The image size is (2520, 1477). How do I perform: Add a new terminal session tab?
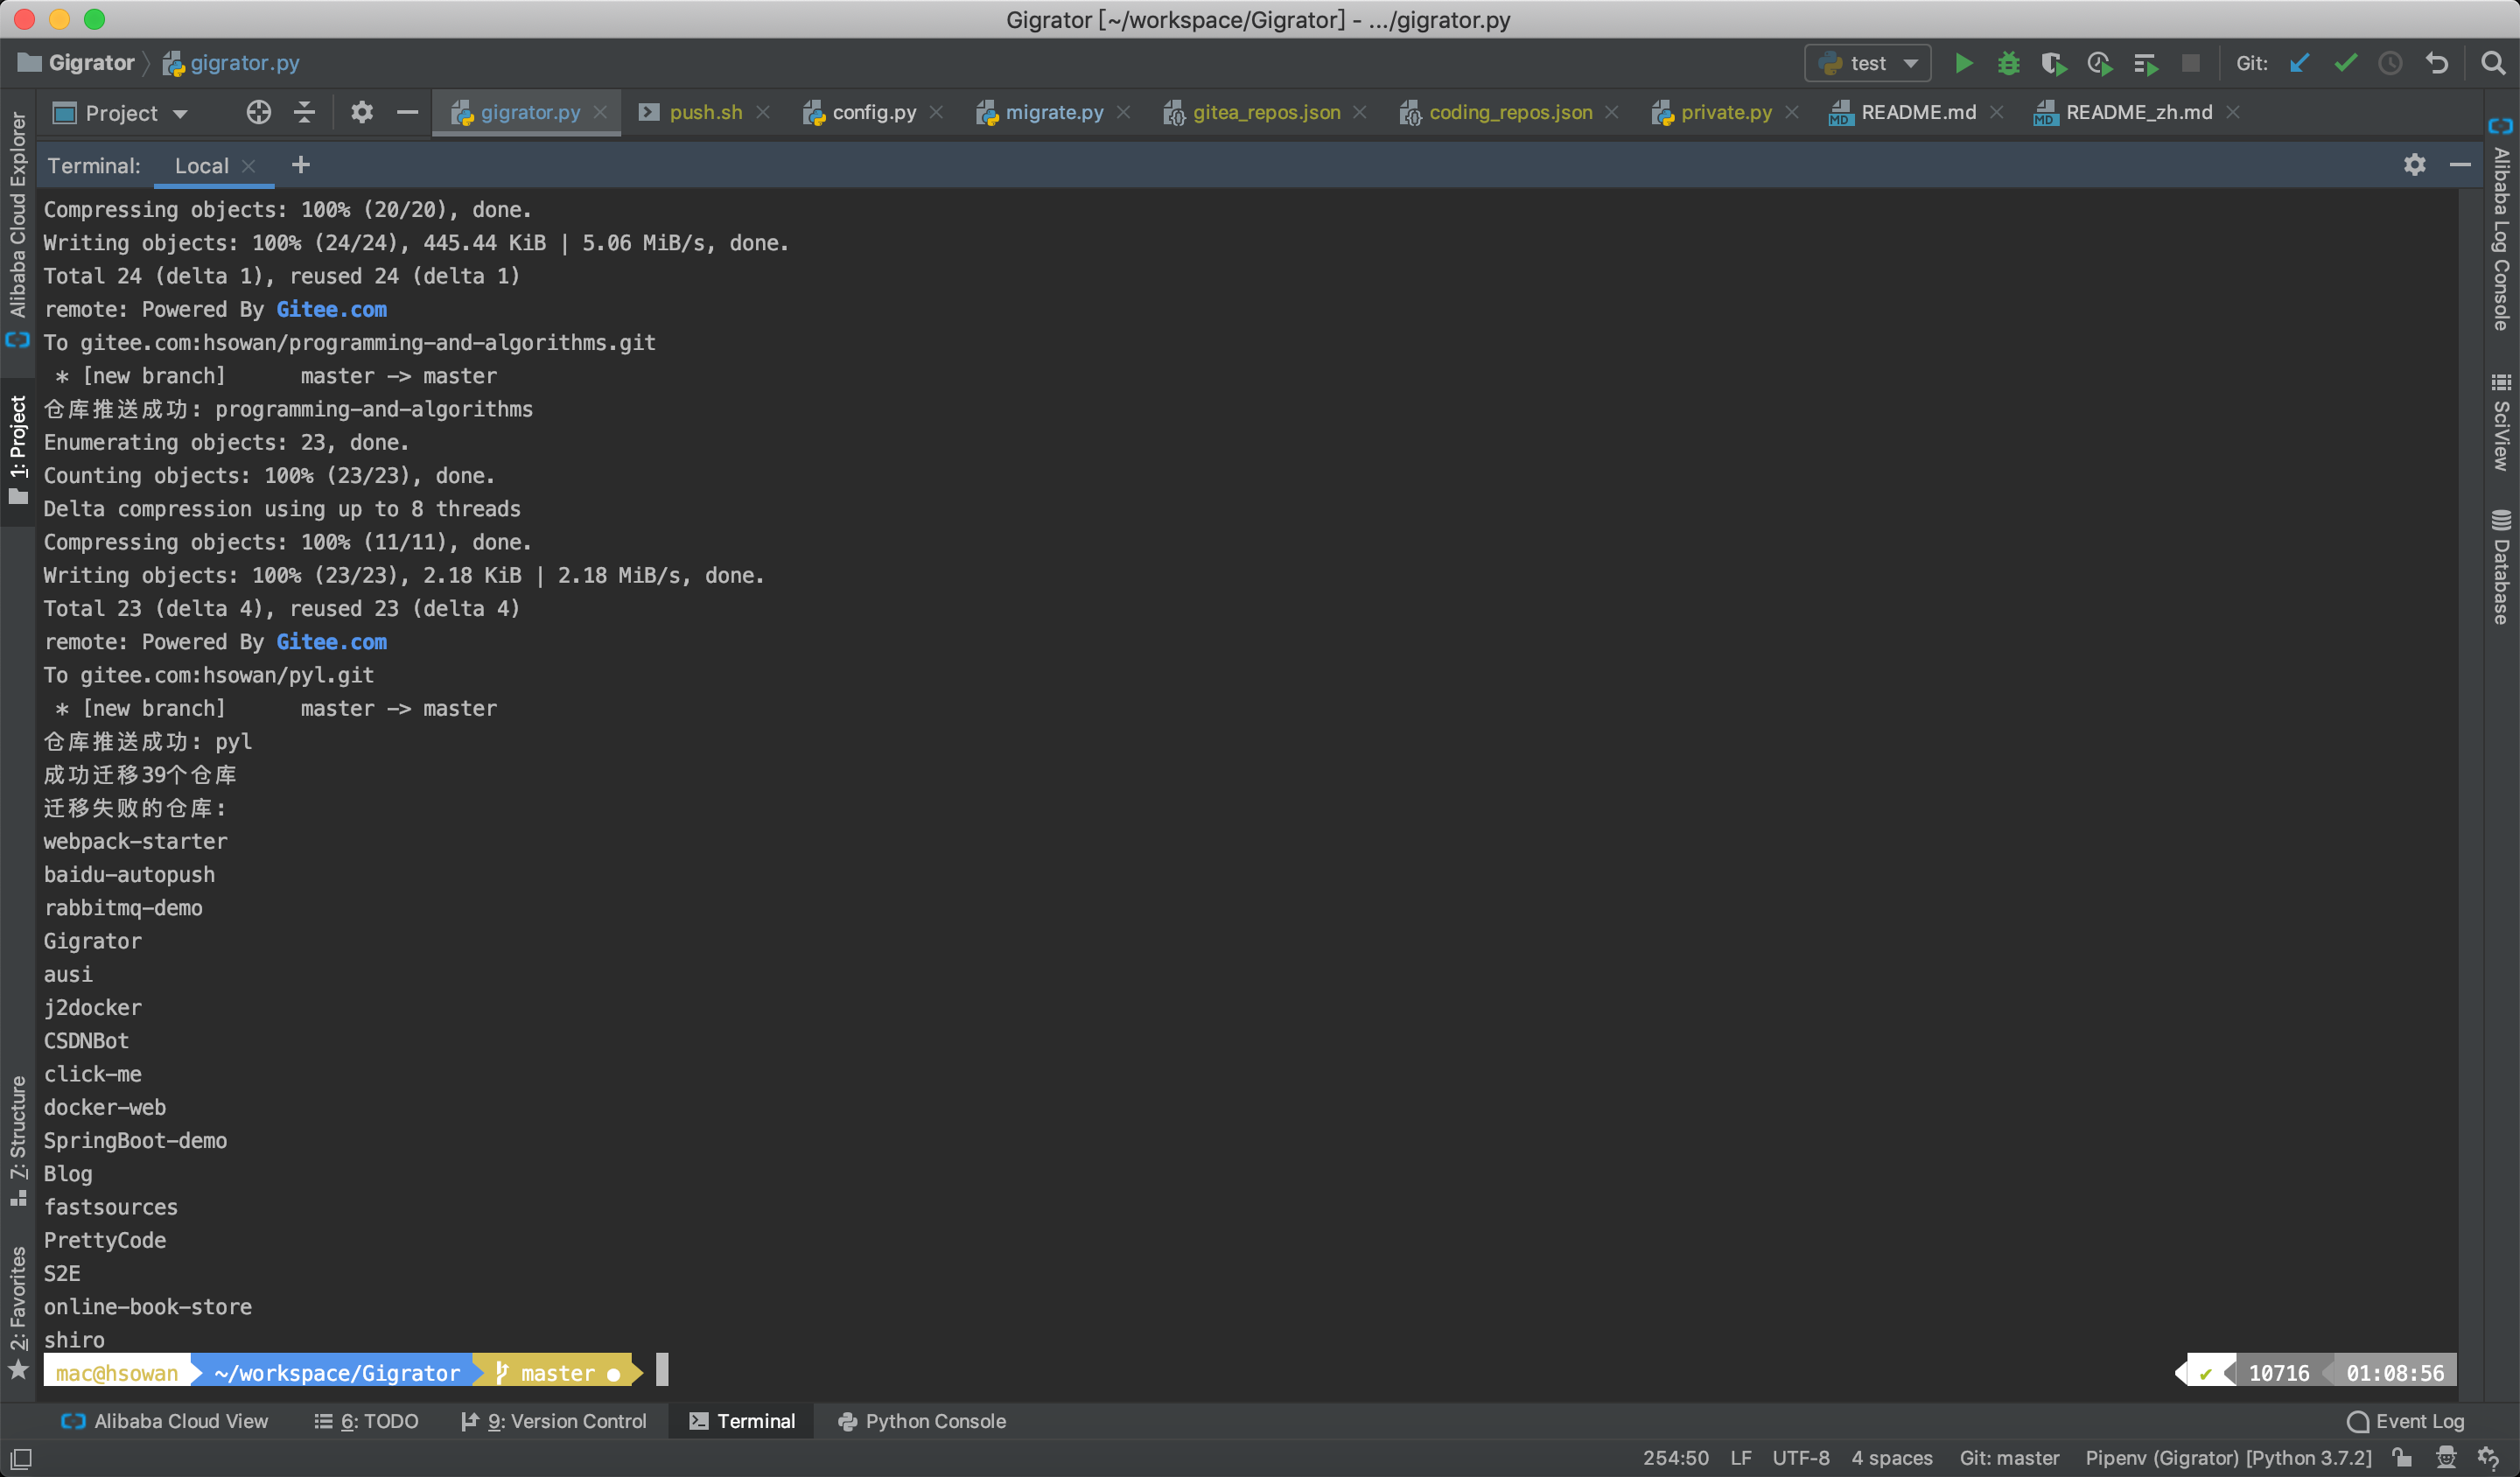(300, 165)
